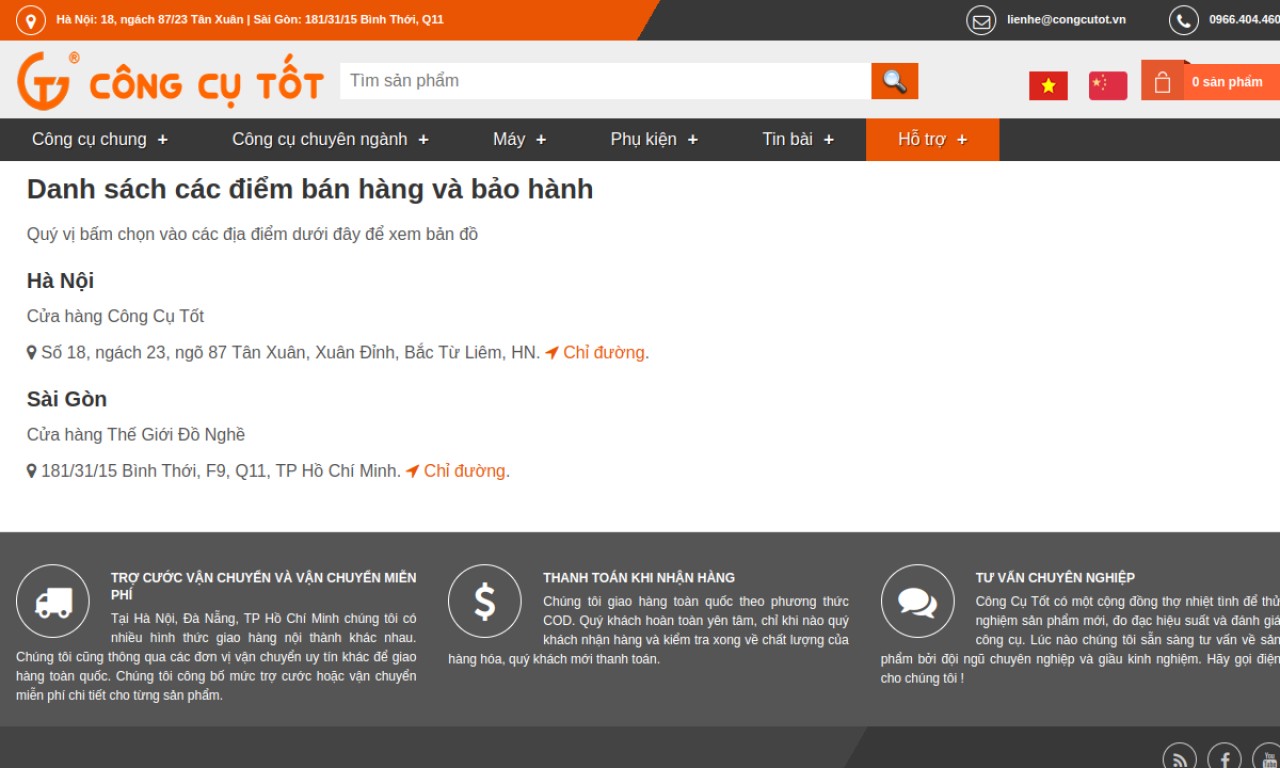This screenshot has height=768, width=1280.
Task: Click the Sài Gòn address 181/31/15 Bình Thới
Action: point(221,471)
